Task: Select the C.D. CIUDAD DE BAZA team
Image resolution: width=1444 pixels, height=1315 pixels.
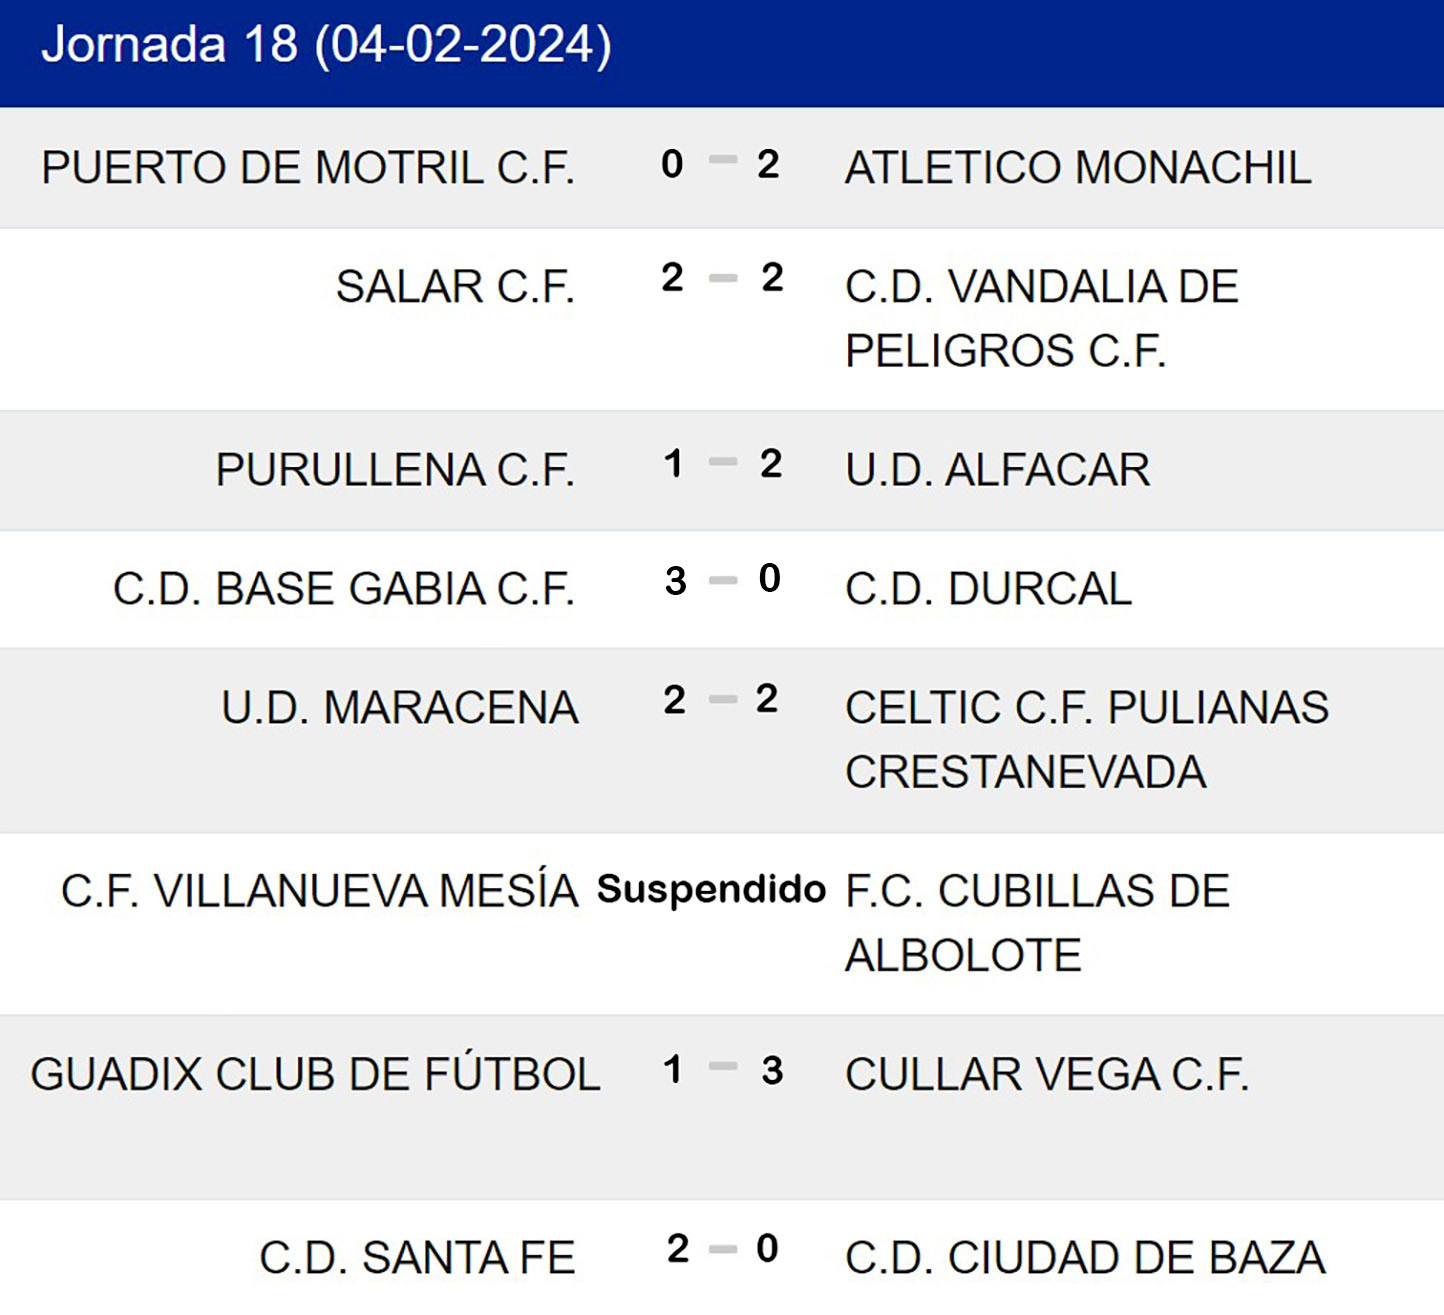Action: [x=1085, y=1258]
